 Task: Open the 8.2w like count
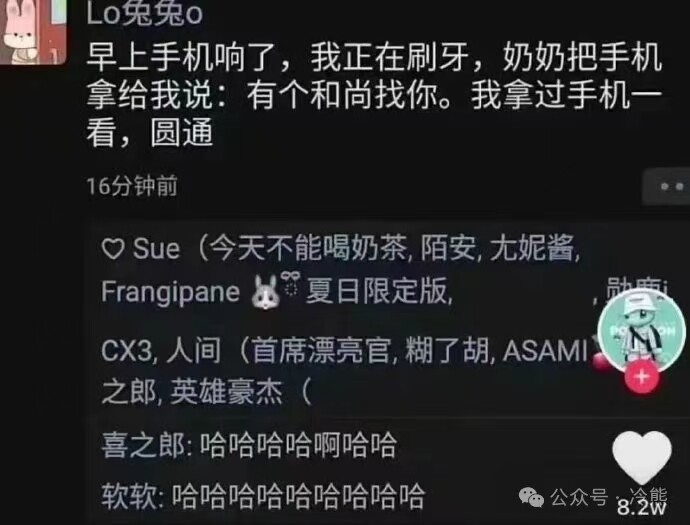click(642, 507)
